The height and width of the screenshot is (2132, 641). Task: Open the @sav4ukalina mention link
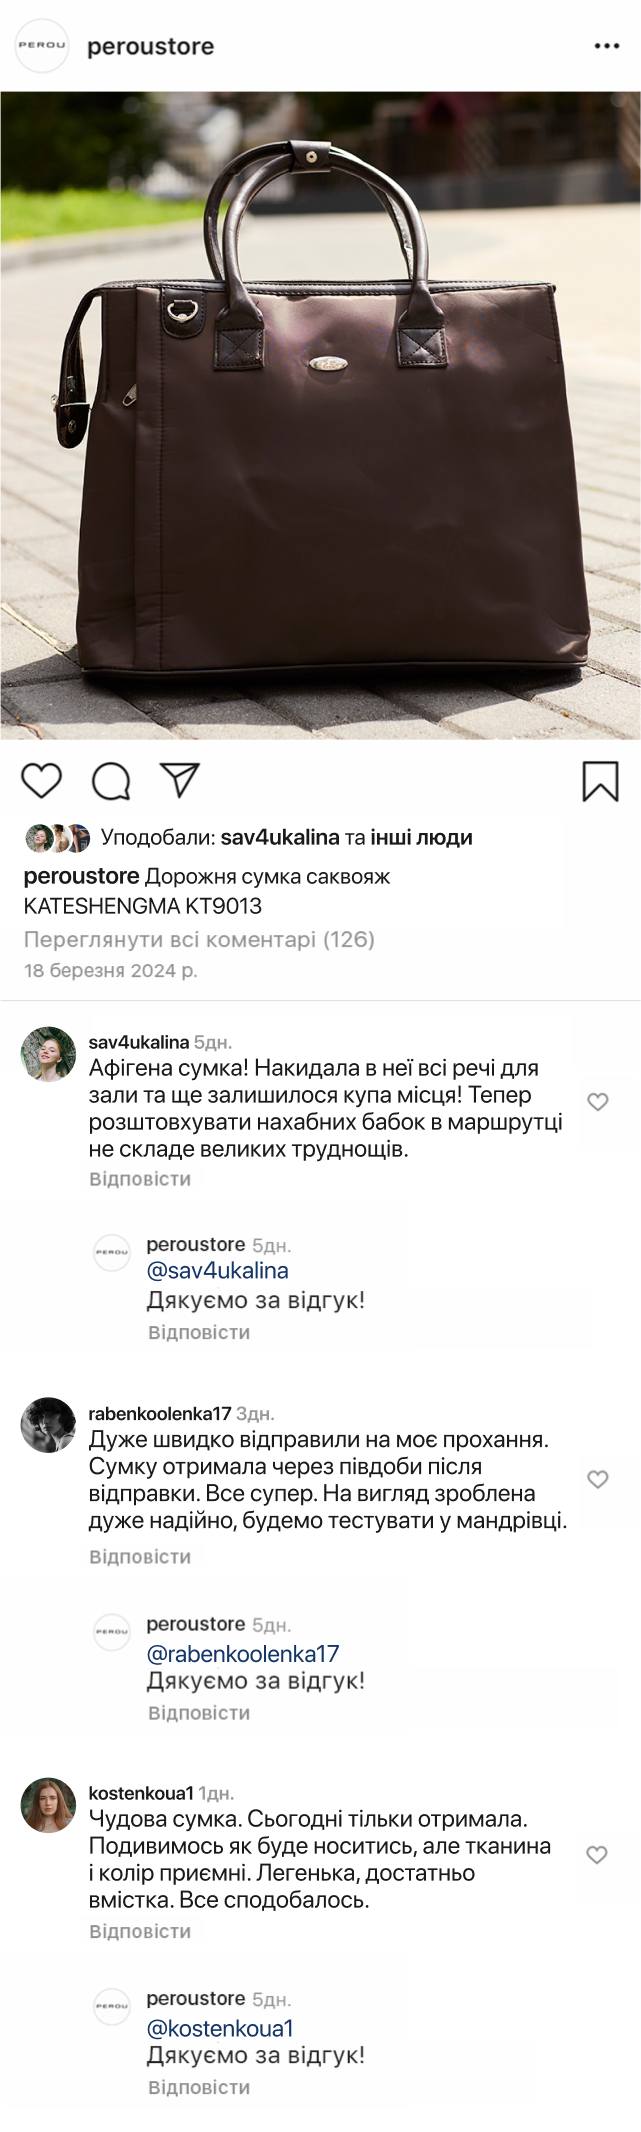[218, 1271]
